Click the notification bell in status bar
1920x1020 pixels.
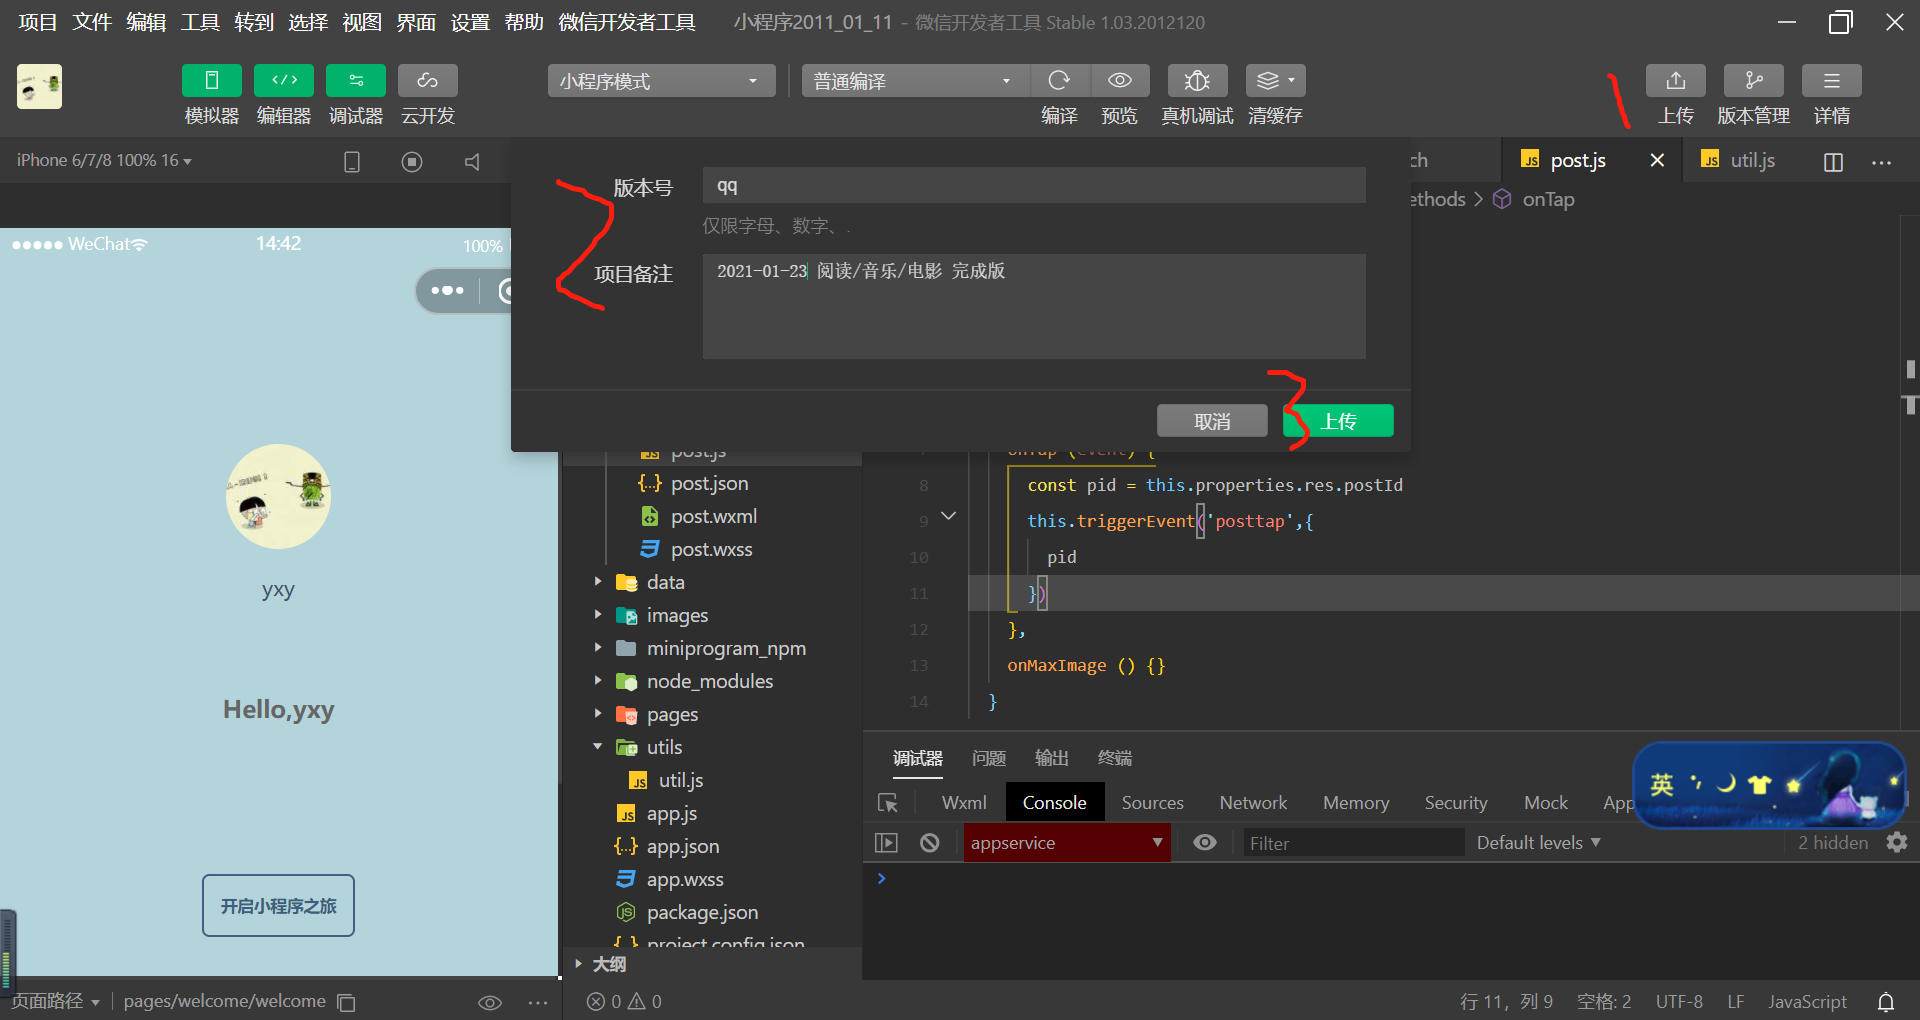pos(1886,1002)
